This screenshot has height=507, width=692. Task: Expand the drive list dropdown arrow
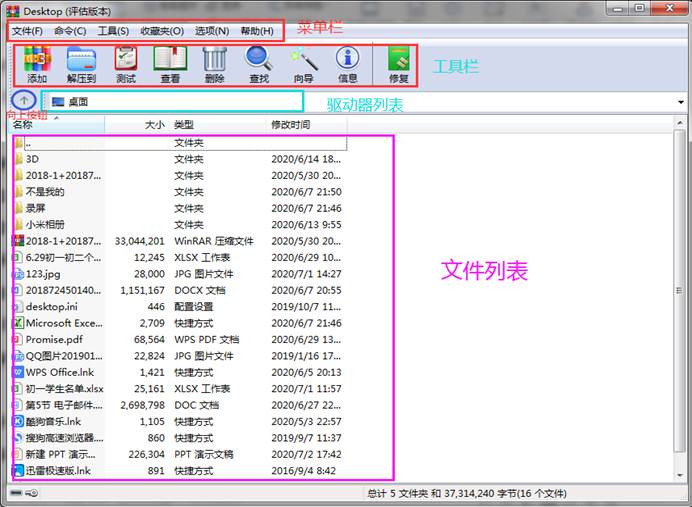coord(681,102)
